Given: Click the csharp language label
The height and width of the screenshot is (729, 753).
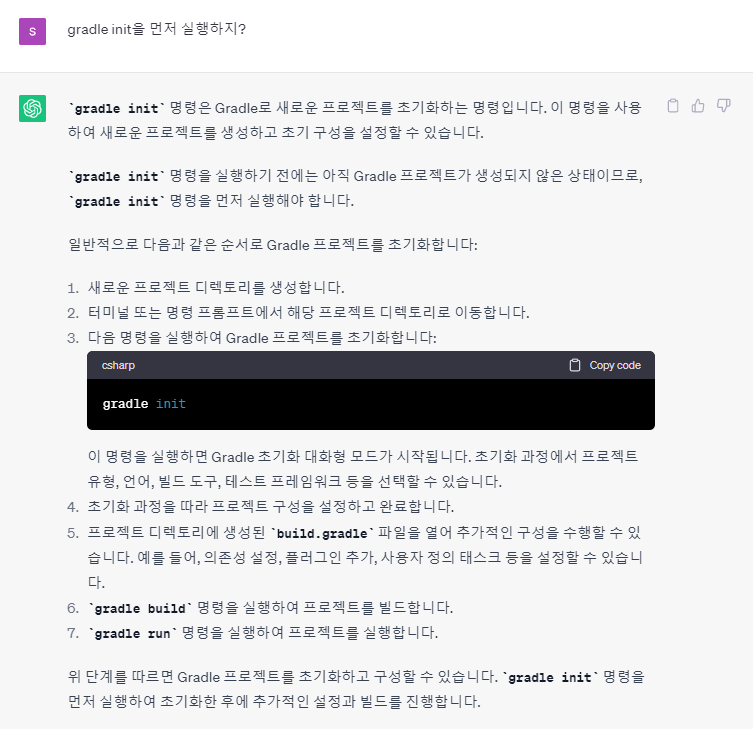Looking at the screenshot, I should pos(118,365).
